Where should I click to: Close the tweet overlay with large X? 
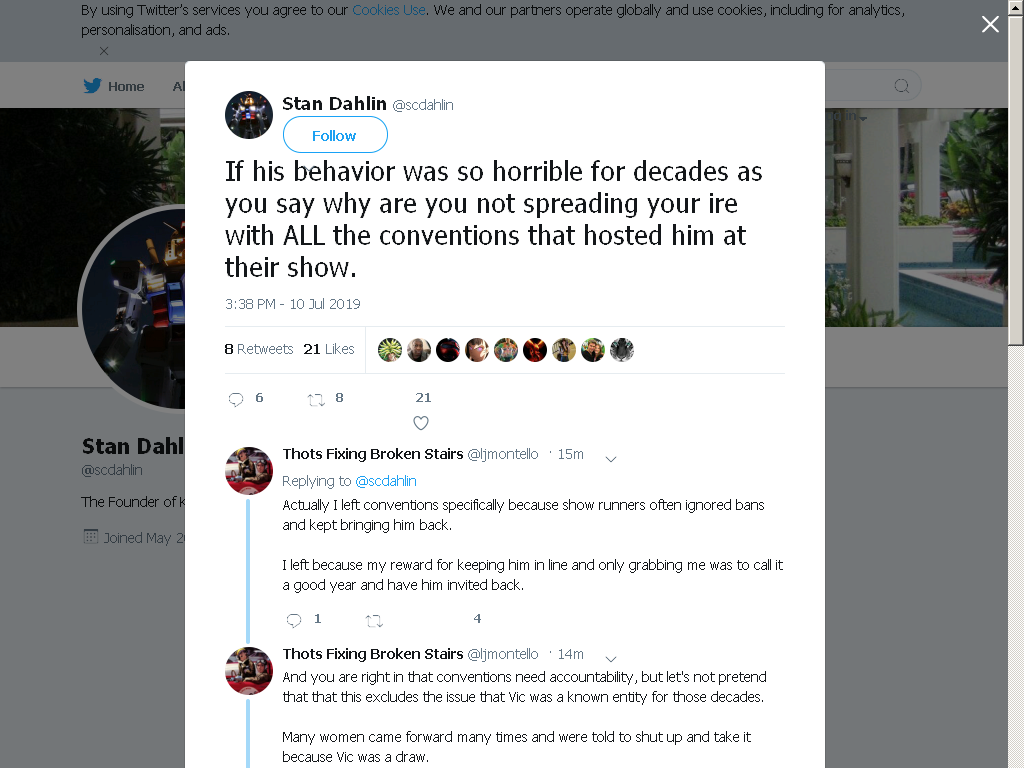coord(990,24)
